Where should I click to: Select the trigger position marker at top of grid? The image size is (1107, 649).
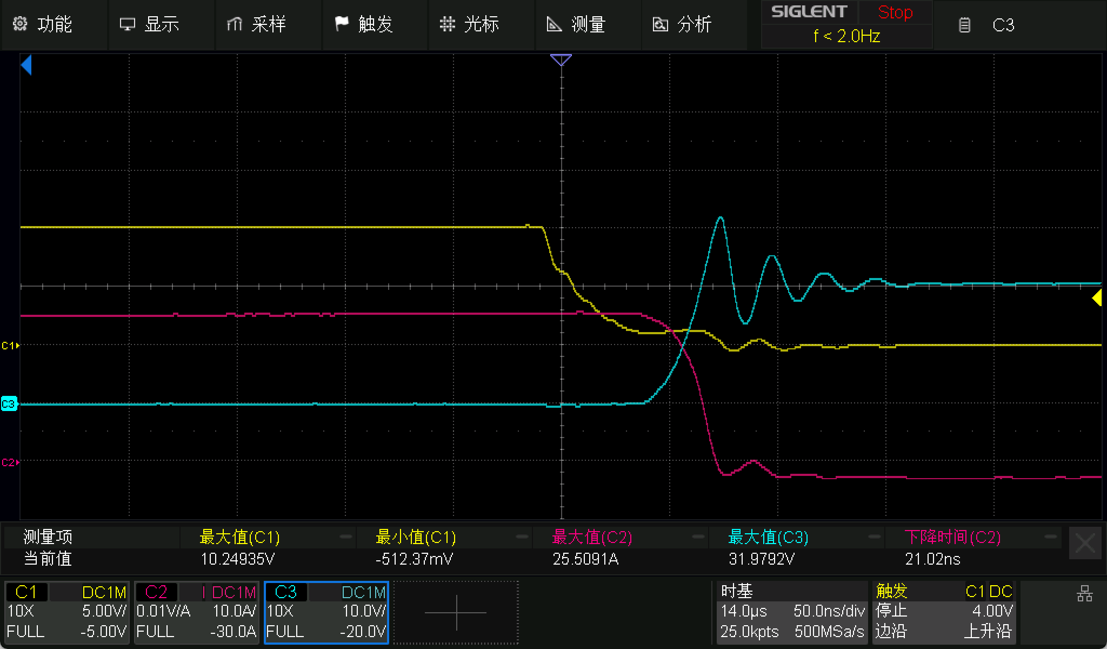coord(561,60)
